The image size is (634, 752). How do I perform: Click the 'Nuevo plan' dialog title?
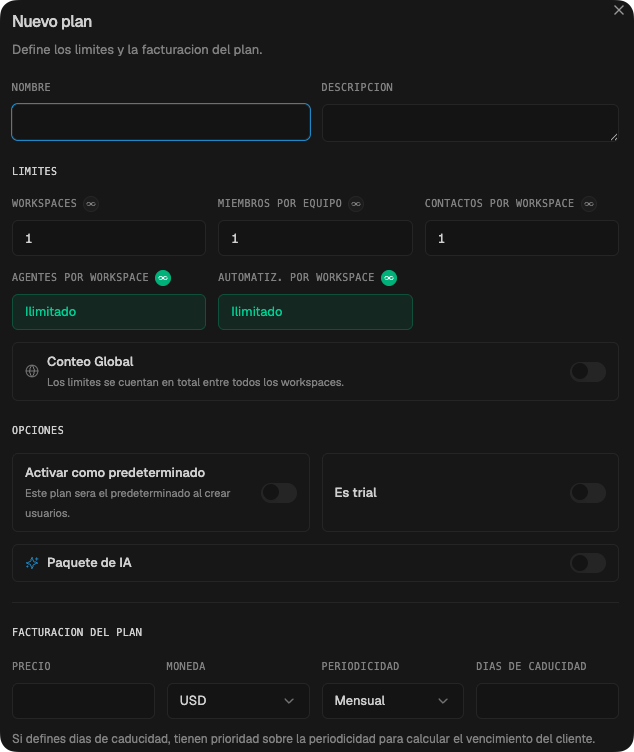pyautogui.click(x=52, y=22)
